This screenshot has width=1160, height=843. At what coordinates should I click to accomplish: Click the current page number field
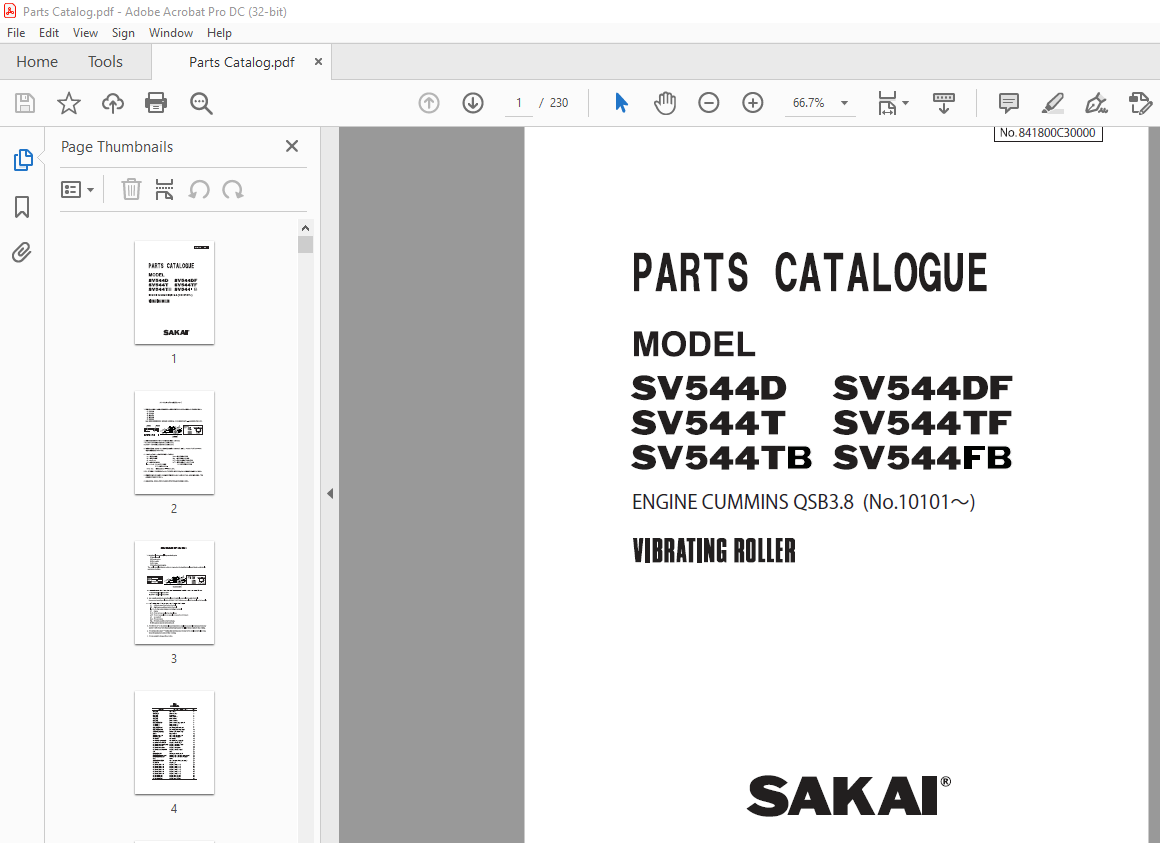(x=519, y=103)
